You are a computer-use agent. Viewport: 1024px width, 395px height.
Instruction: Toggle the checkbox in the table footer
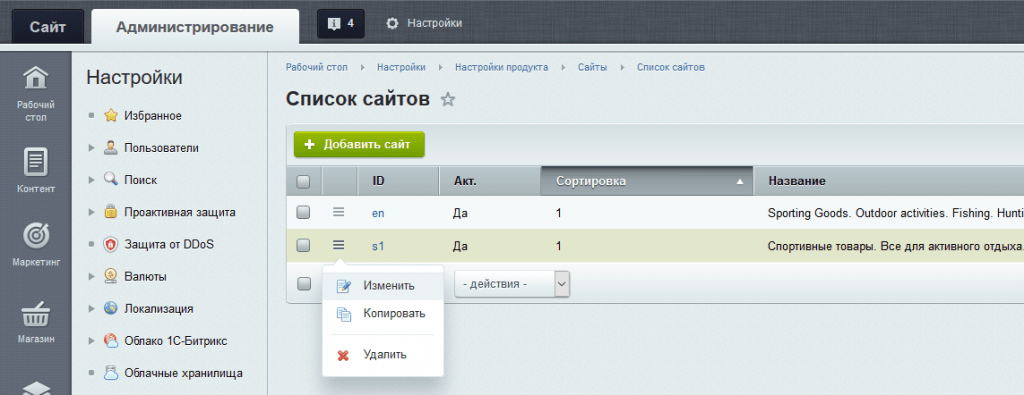(304, 283)
